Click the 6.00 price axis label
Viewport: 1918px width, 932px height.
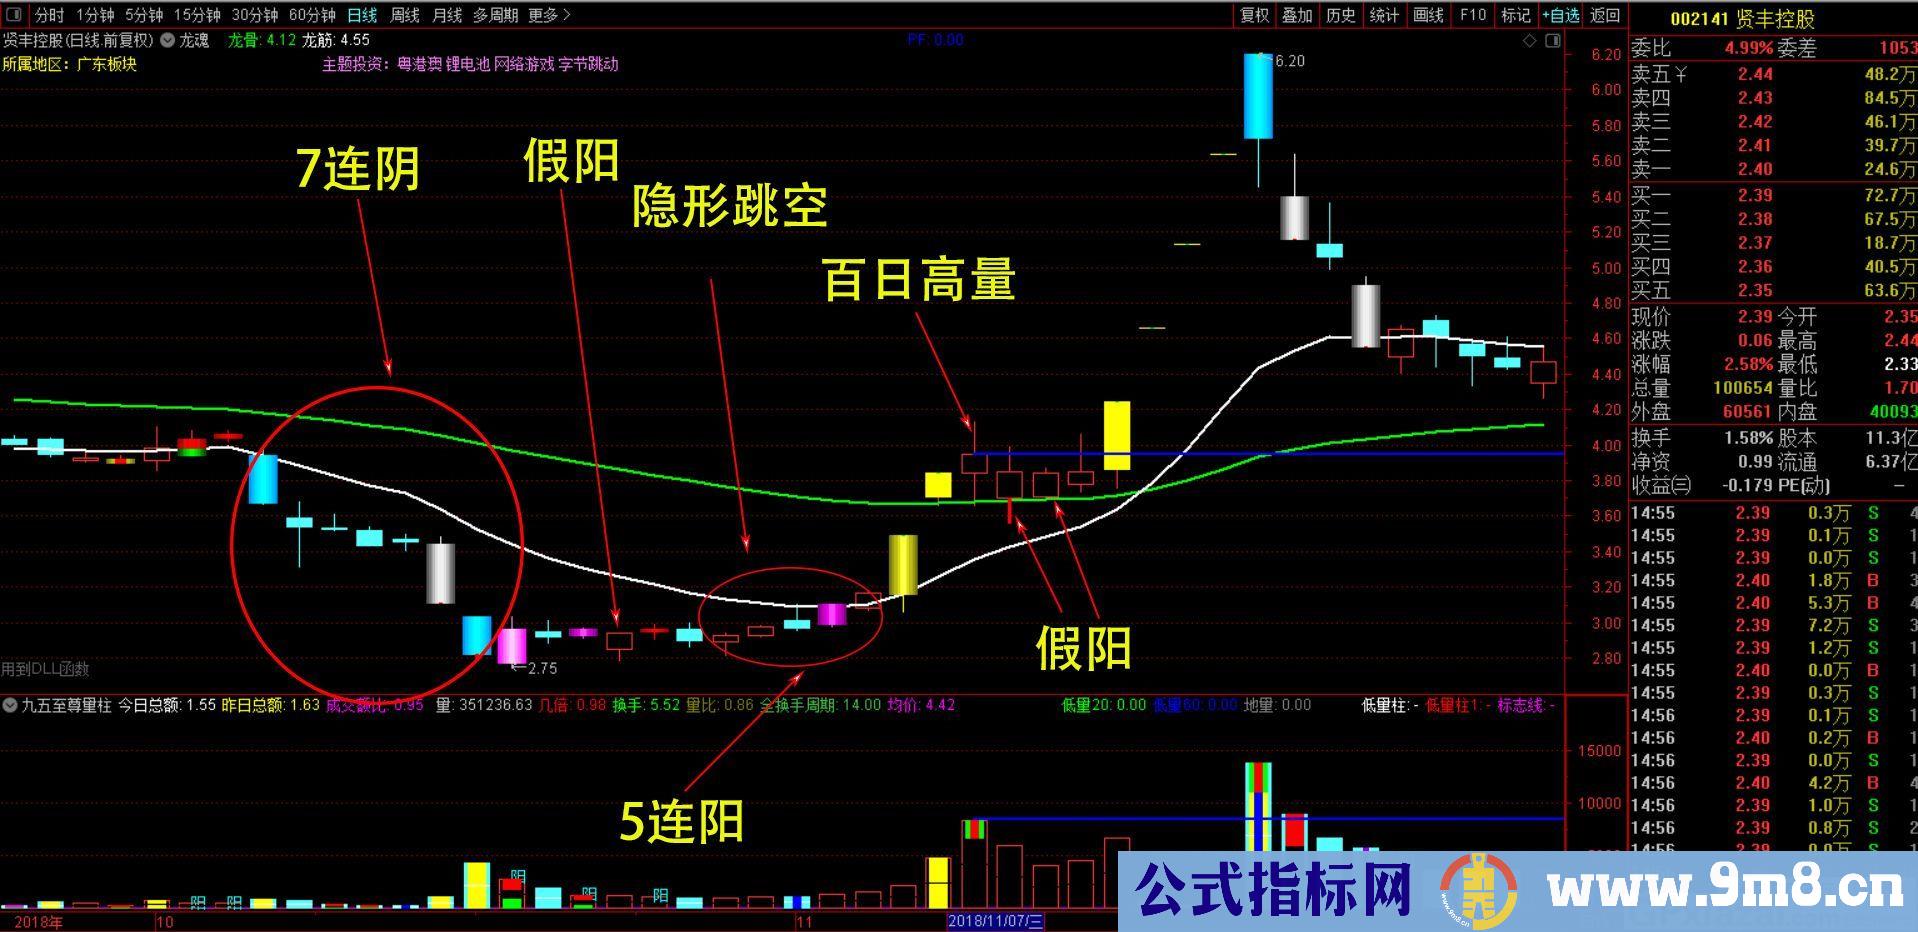pos(1606,90)
